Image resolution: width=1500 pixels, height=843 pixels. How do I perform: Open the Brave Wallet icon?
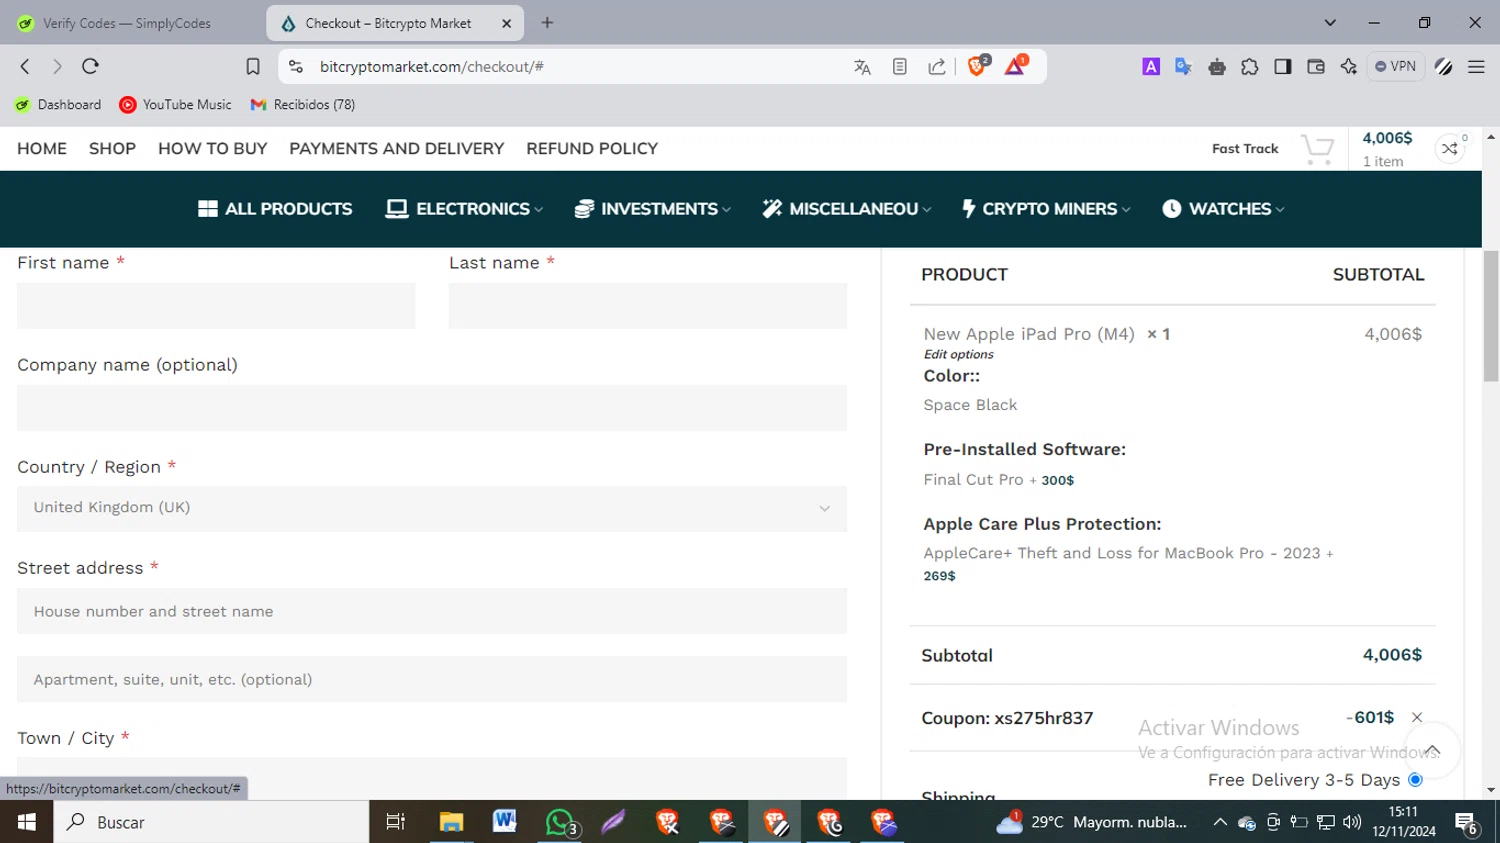click(x=1316, y=66)
